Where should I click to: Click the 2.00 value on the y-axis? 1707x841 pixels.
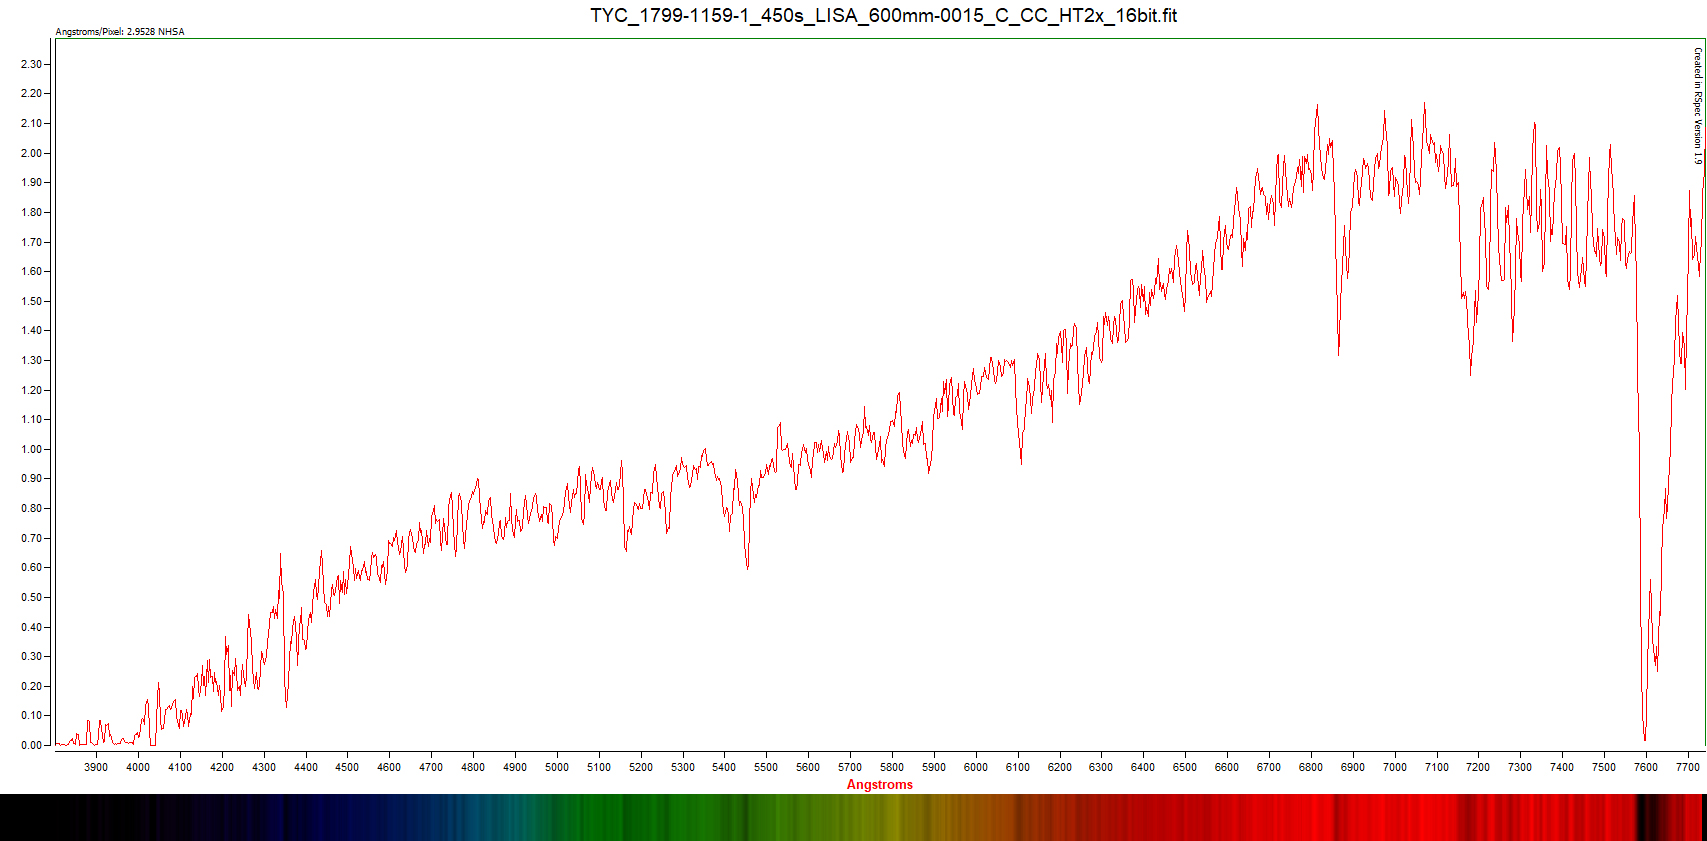coord(32,153)
